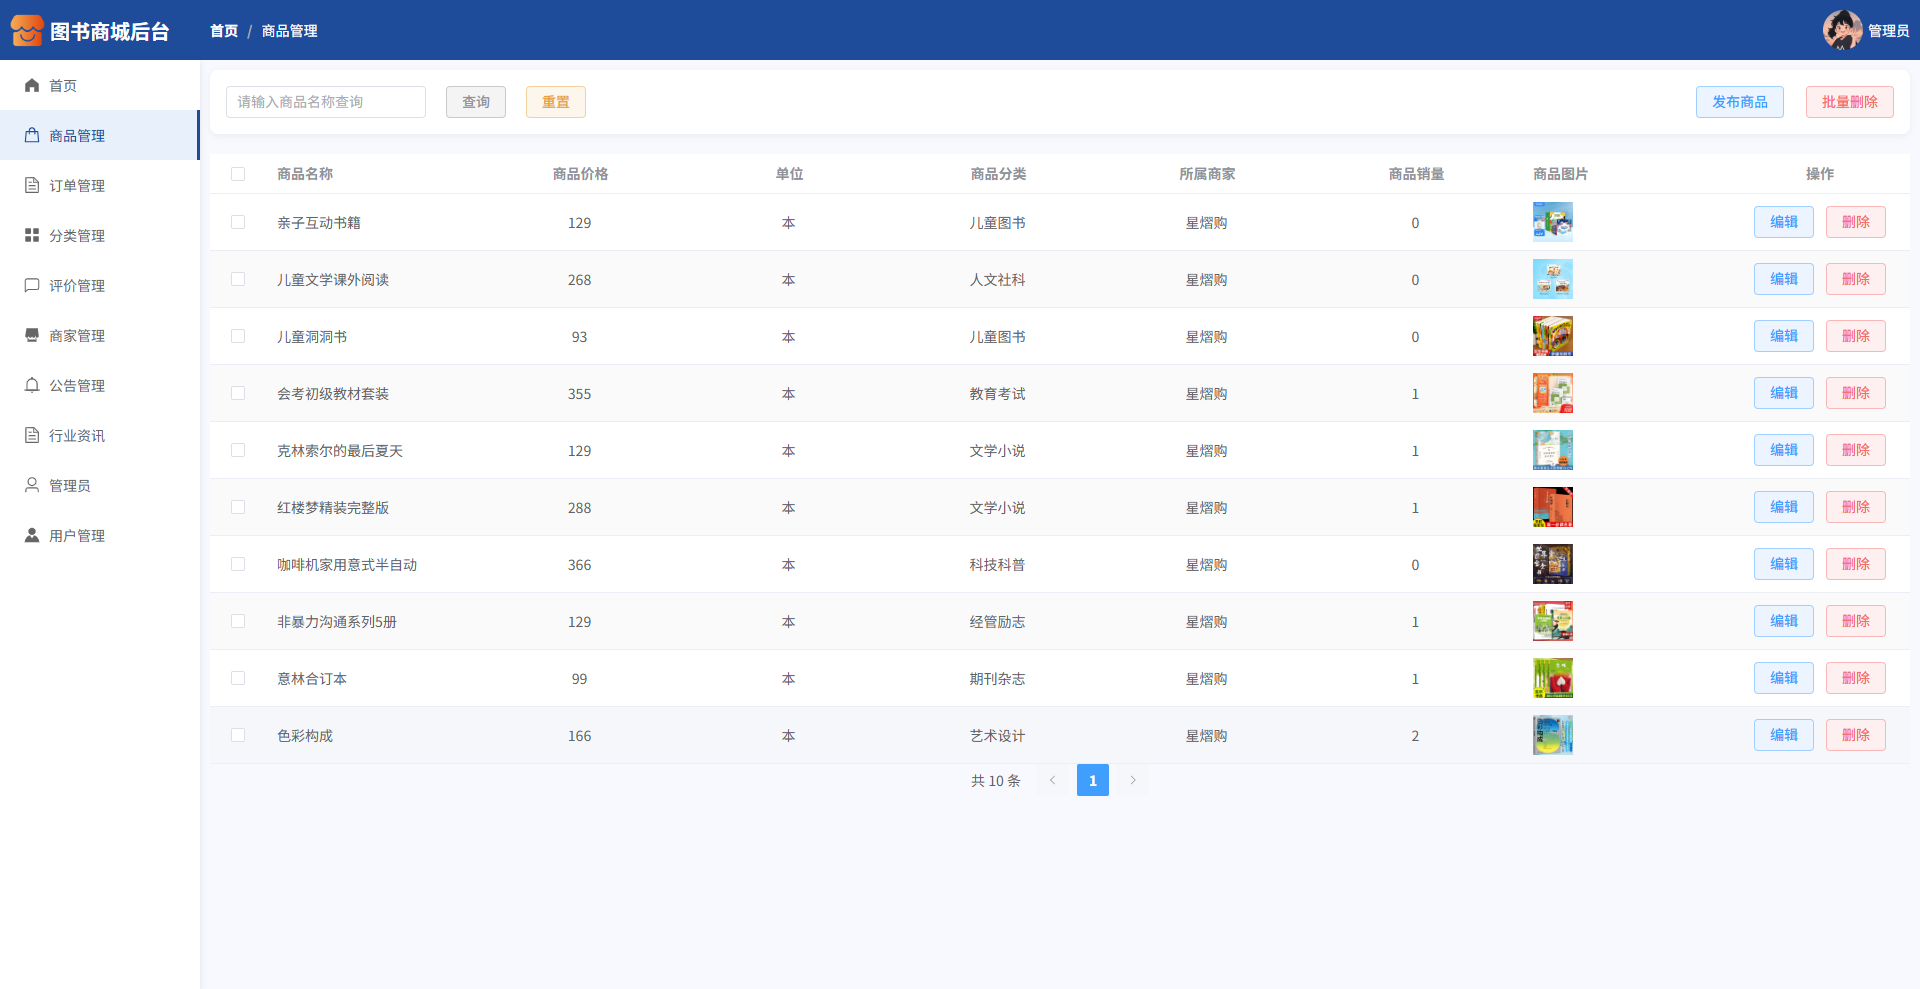
Task: Click the category management grid icon
Action: (x=32, y=235)
